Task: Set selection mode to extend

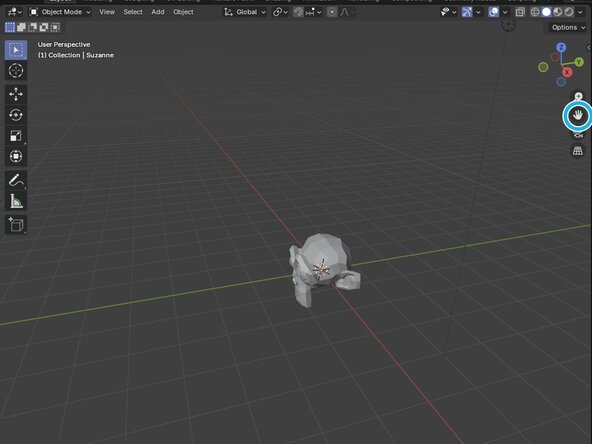Action: click(x=21, y=27)
